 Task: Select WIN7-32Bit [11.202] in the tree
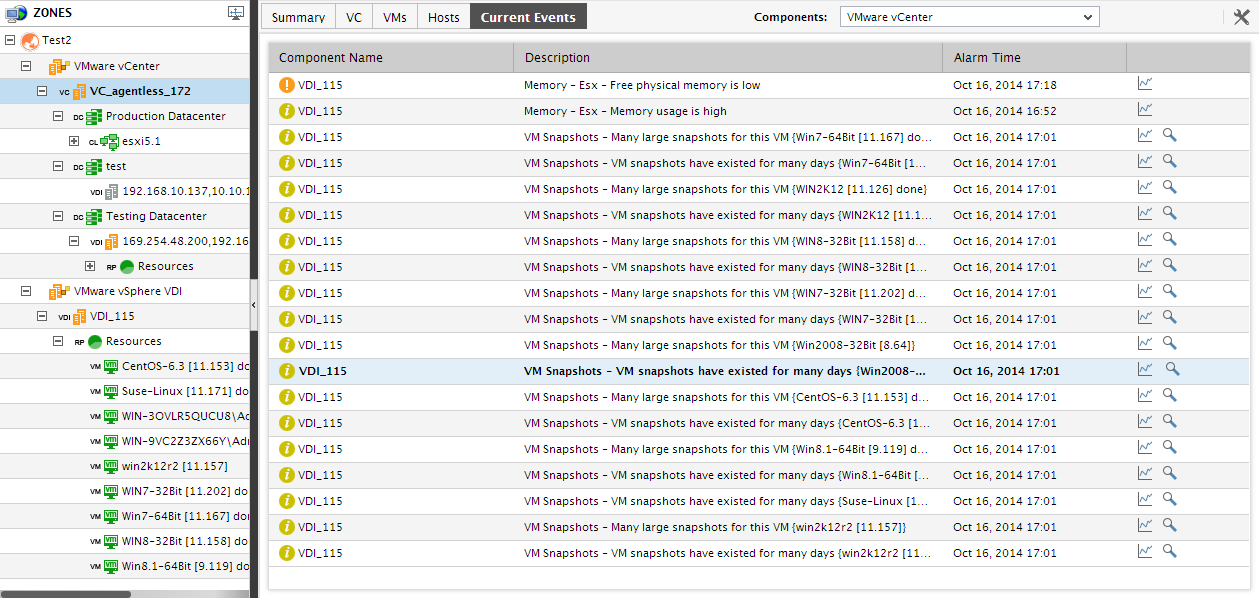(184, 491)
